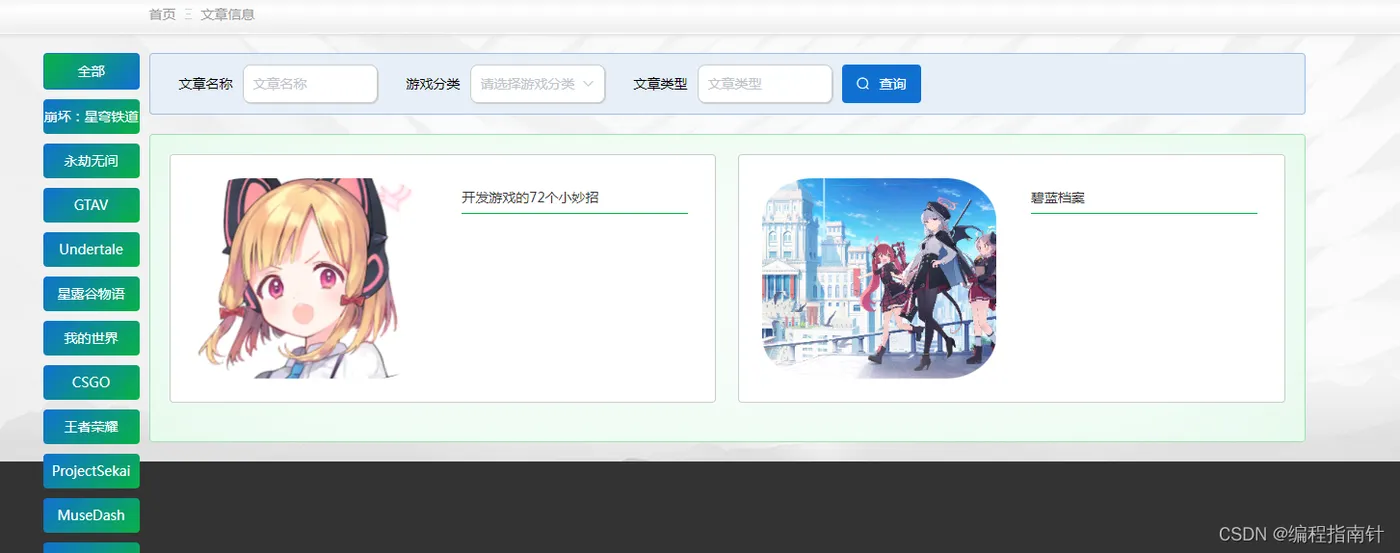Go to 首页 breadcrumb link
The image size is (1400, 553).
pyautogui.click(x=162, y=14)
